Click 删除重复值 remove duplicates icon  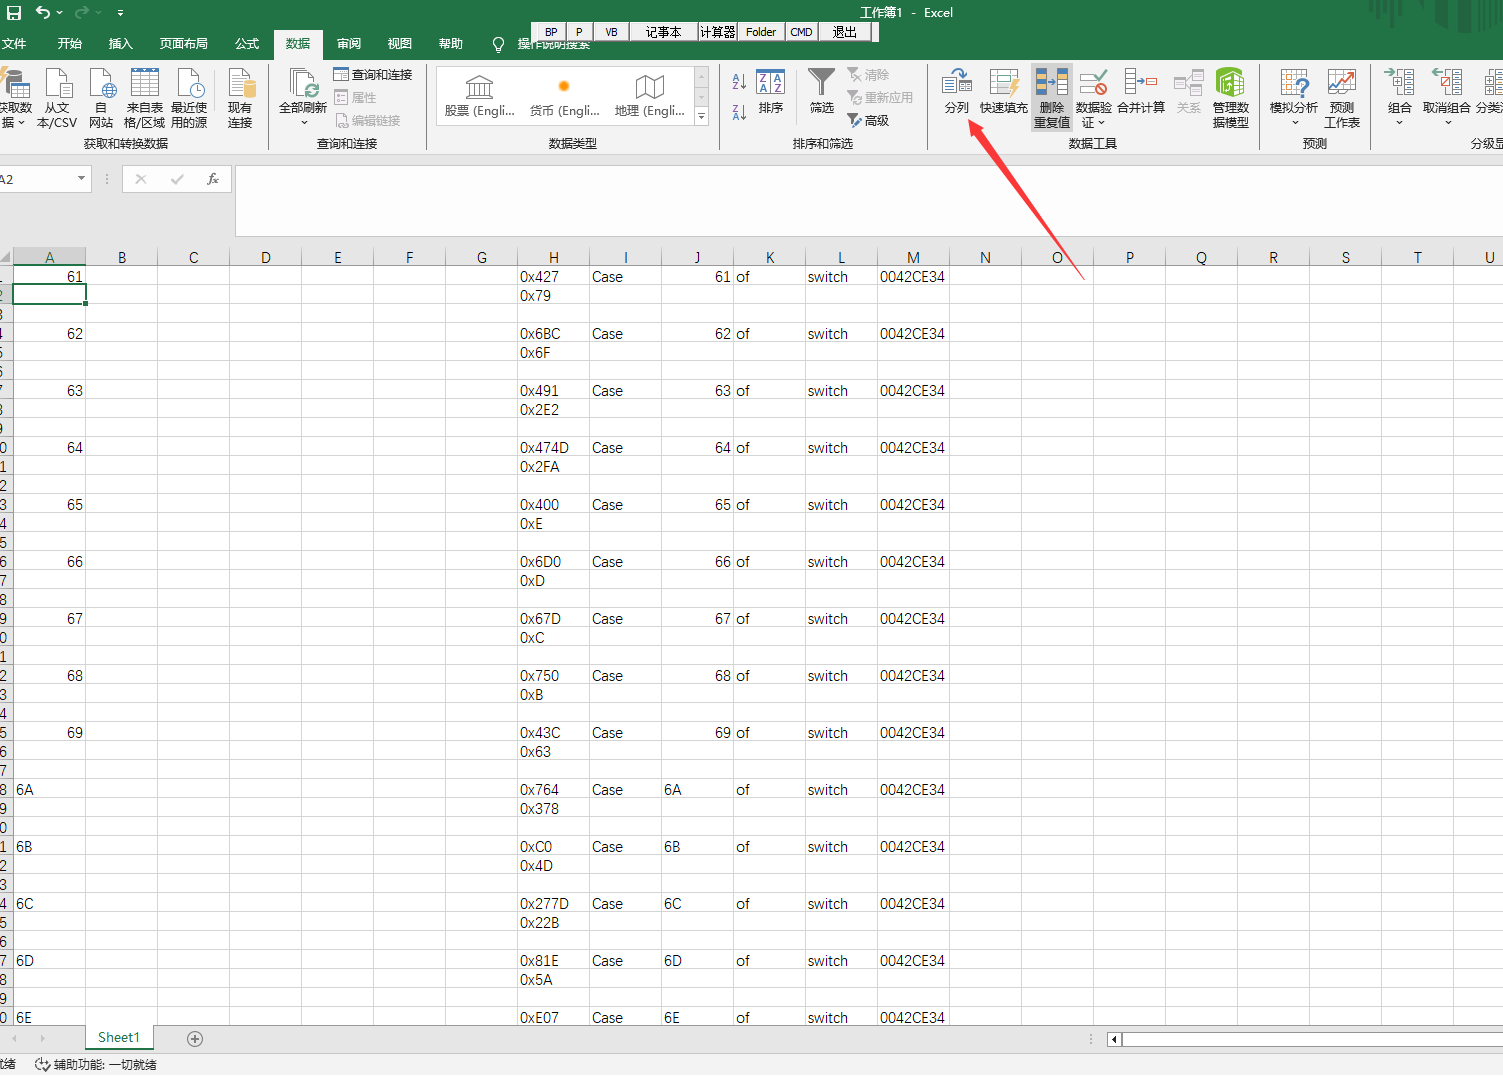tap(1051, 85)
